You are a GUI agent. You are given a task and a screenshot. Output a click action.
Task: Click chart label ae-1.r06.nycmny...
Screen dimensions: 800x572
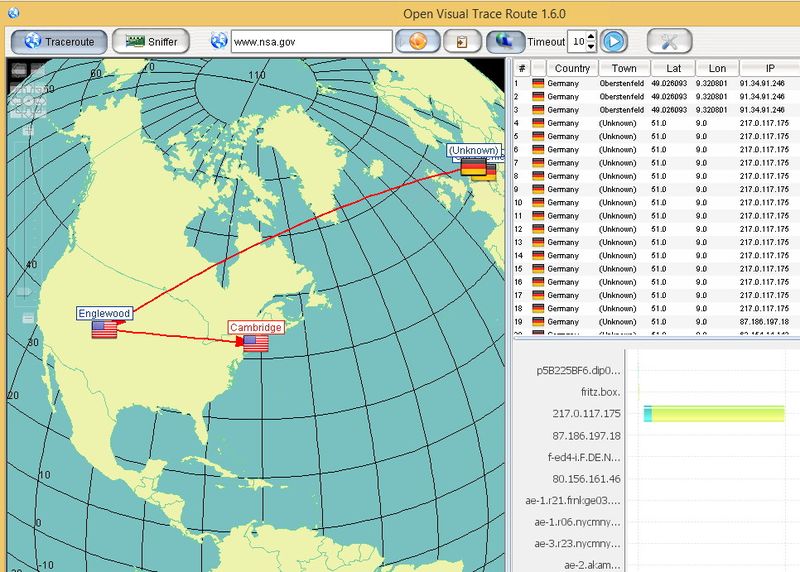(x=578, y=522)
